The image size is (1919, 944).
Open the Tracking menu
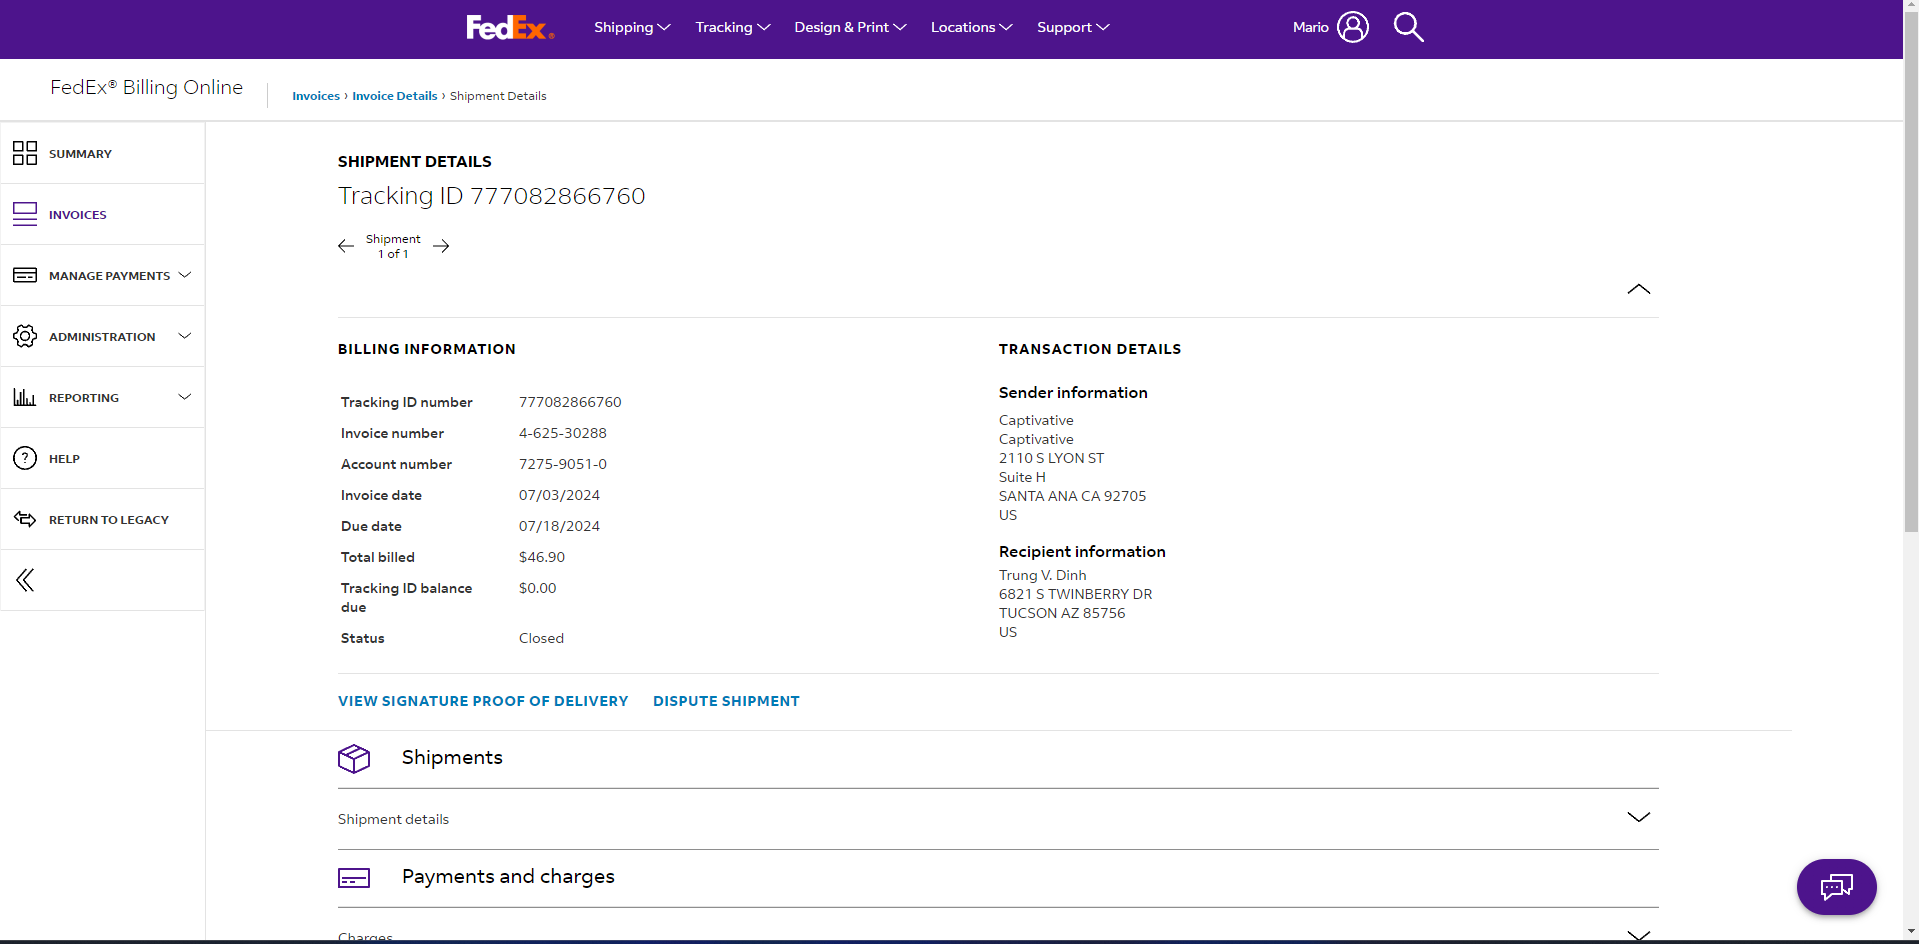point(733,27)
